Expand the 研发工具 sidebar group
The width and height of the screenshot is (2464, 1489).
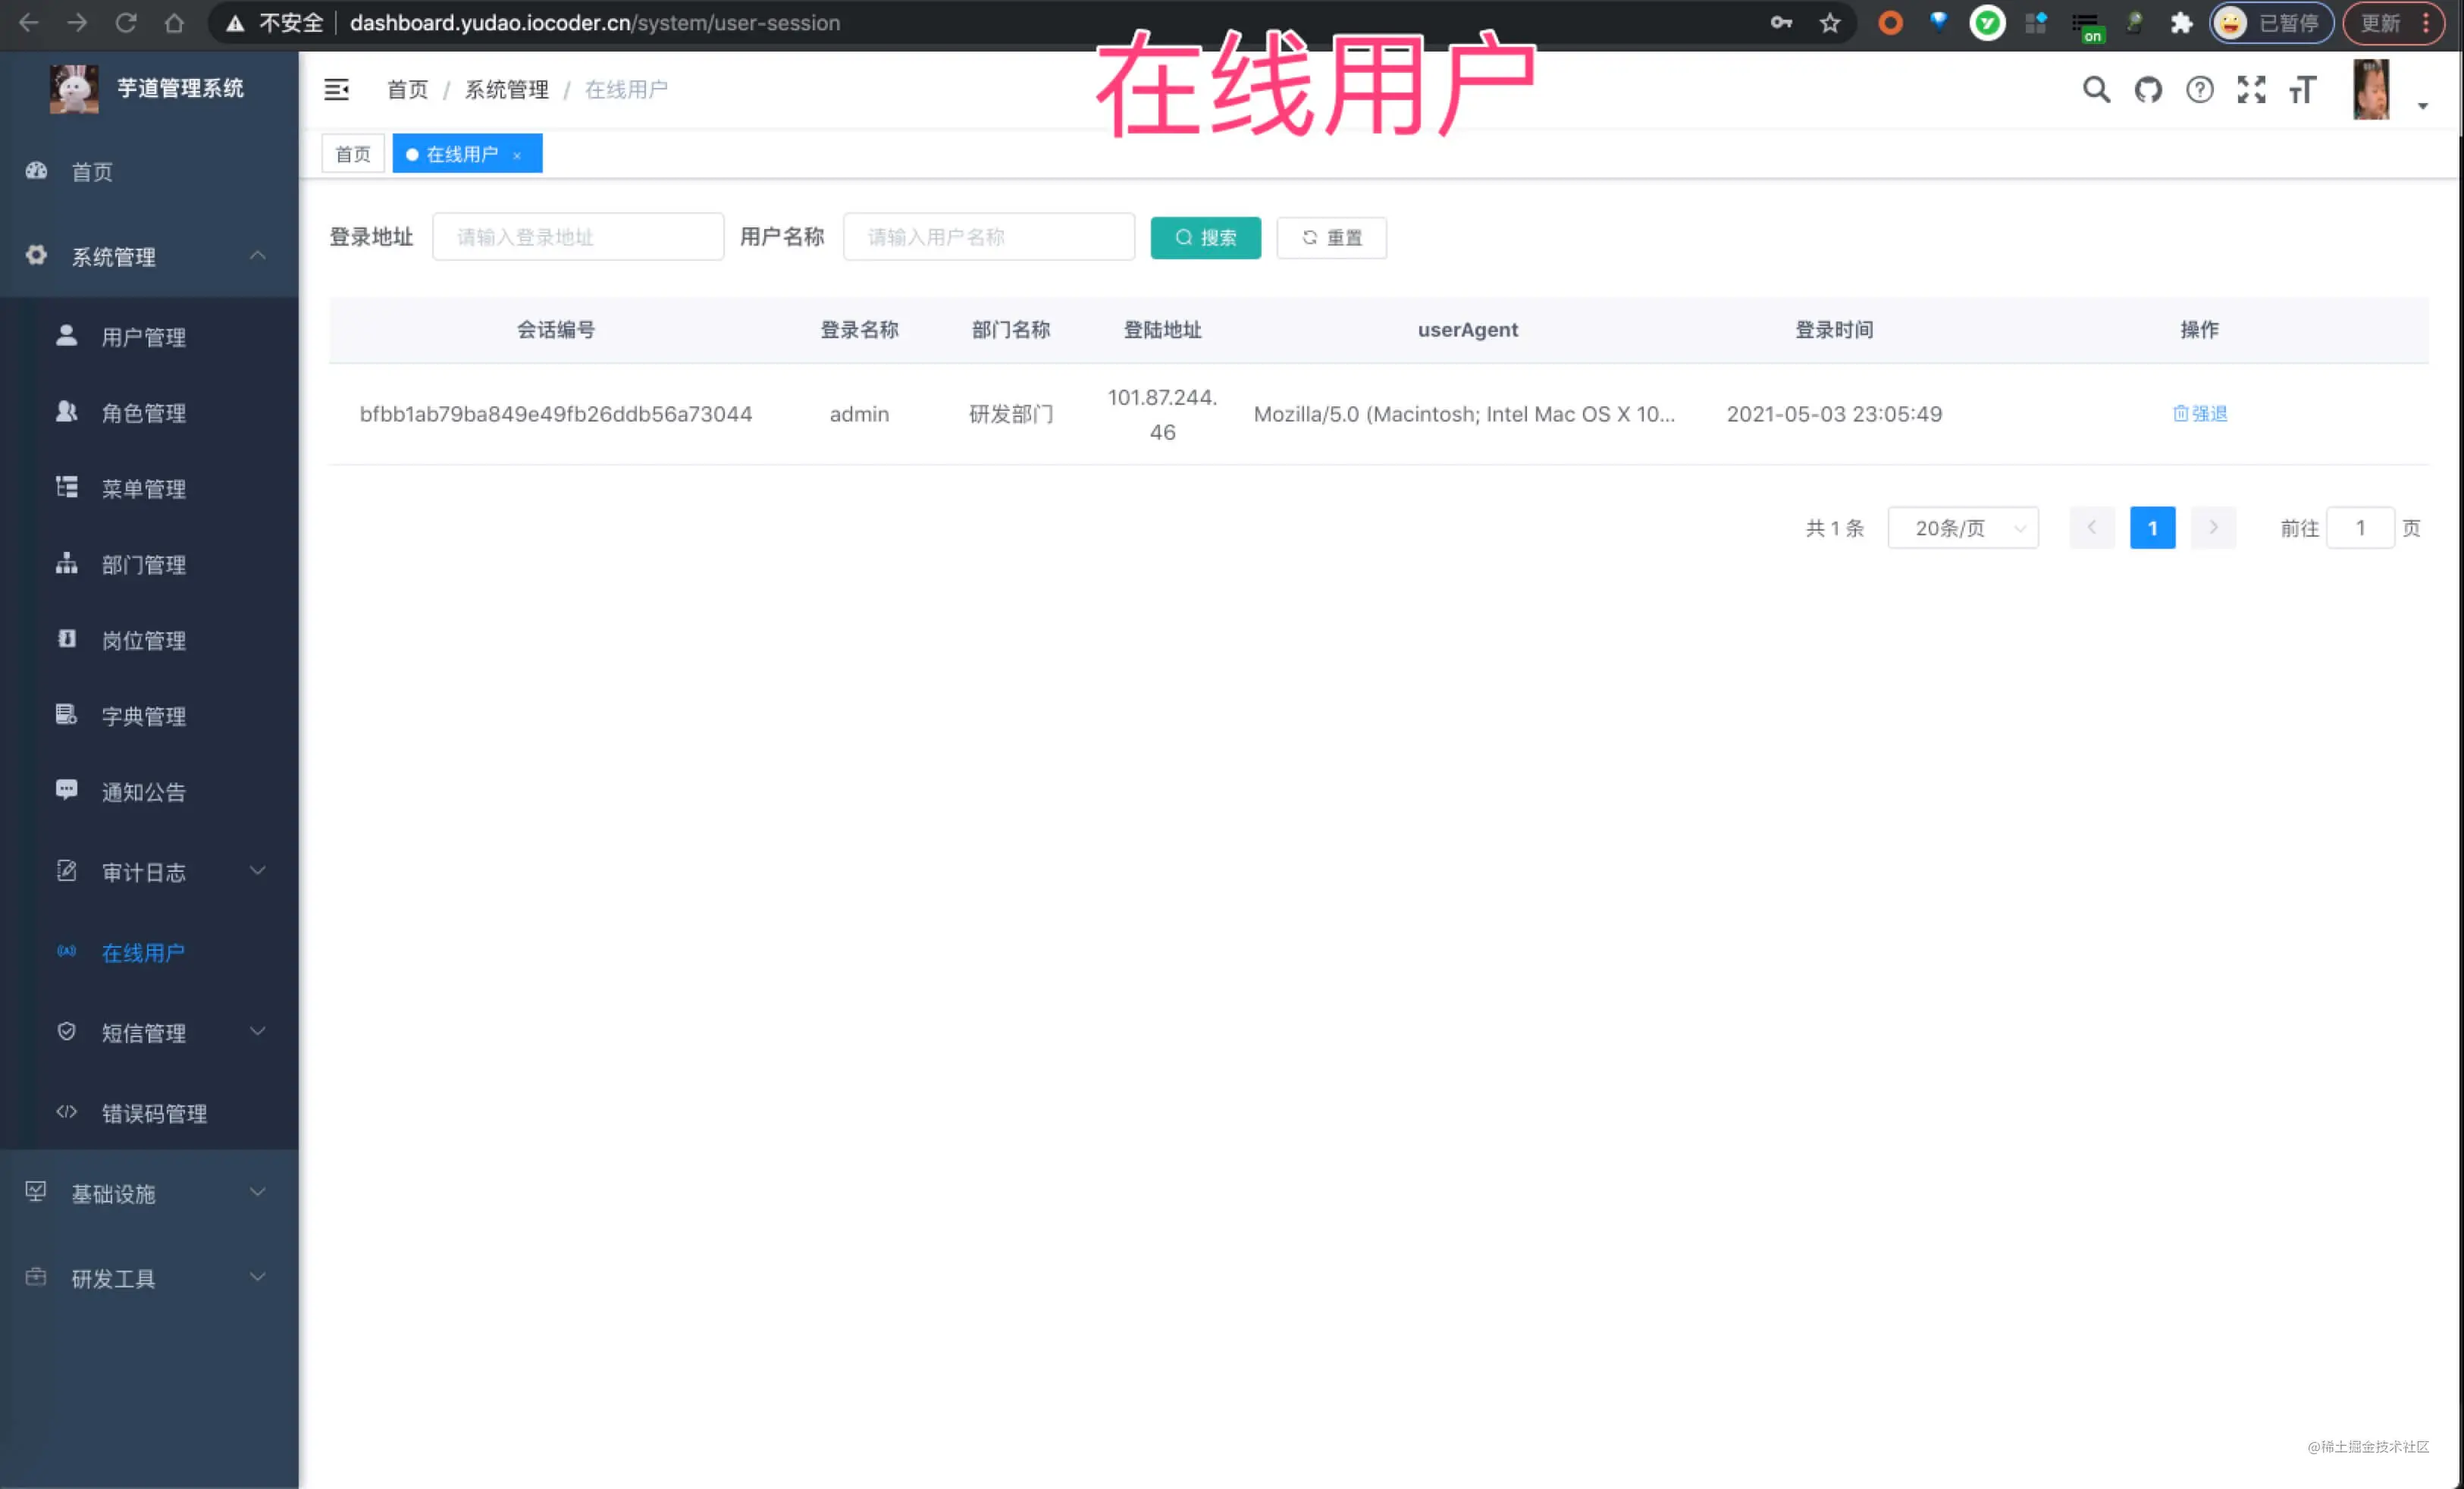pos(149,1279)
